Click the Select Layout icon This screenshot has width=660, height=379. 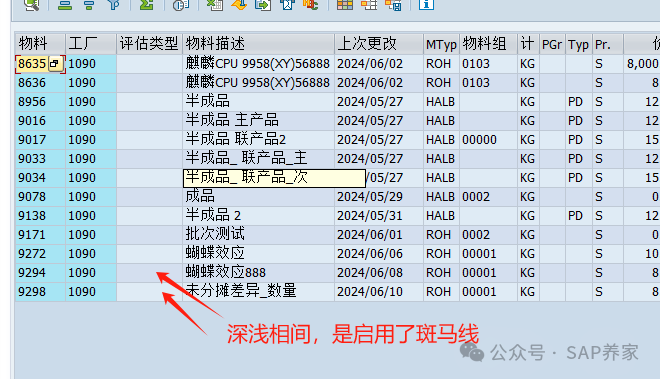coord(369,4)
